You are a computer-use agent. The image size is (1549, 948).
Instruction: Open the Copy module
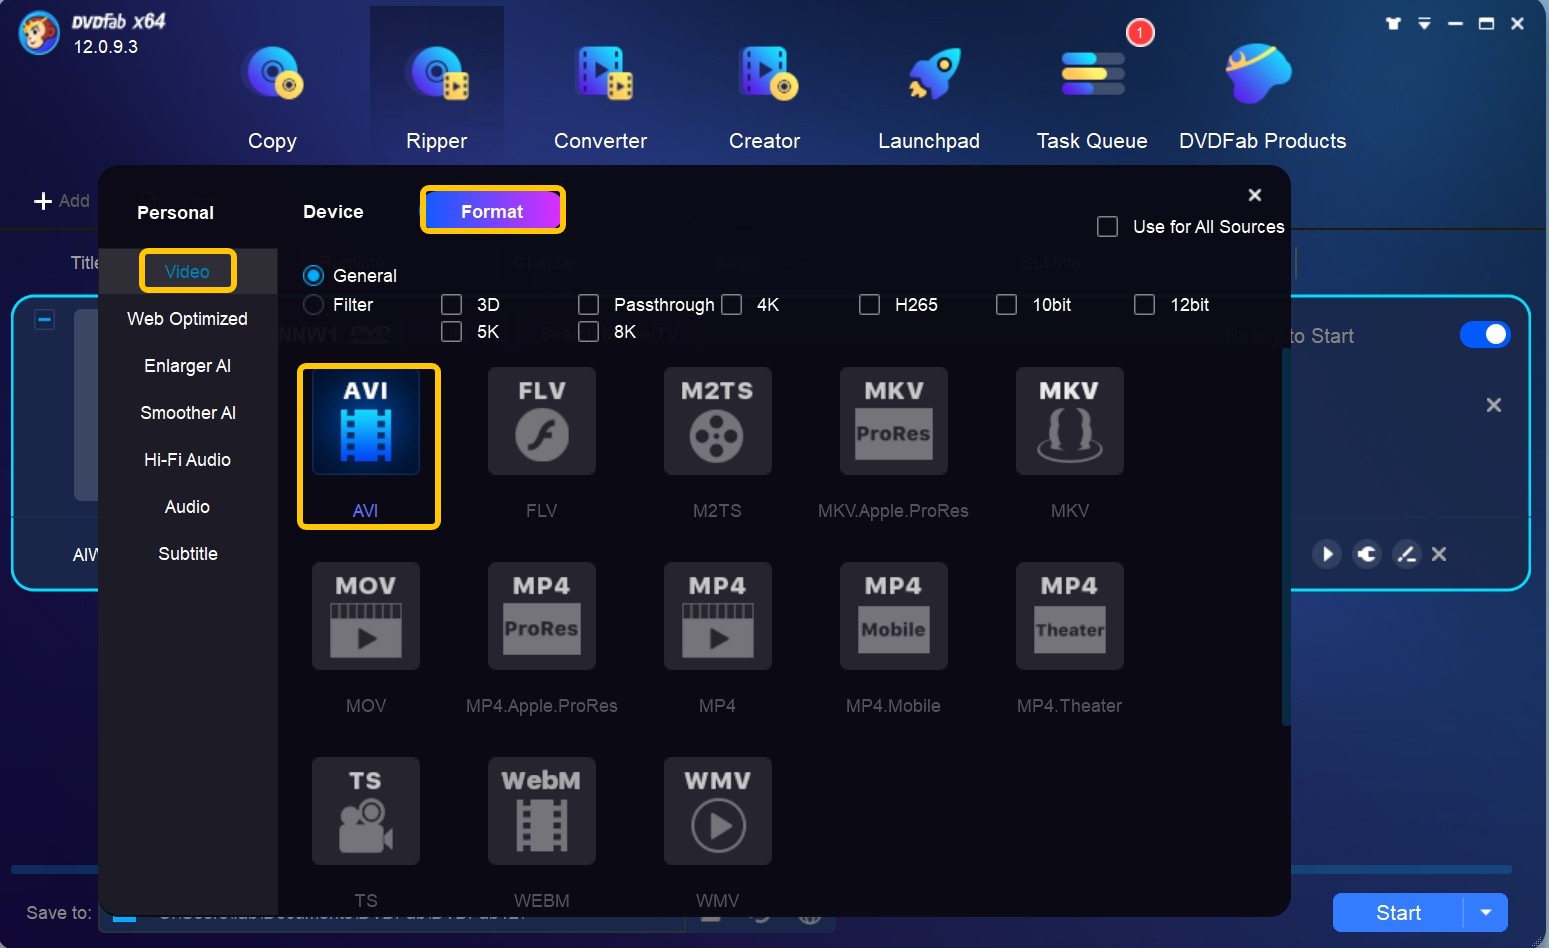(x=272, y=97)
